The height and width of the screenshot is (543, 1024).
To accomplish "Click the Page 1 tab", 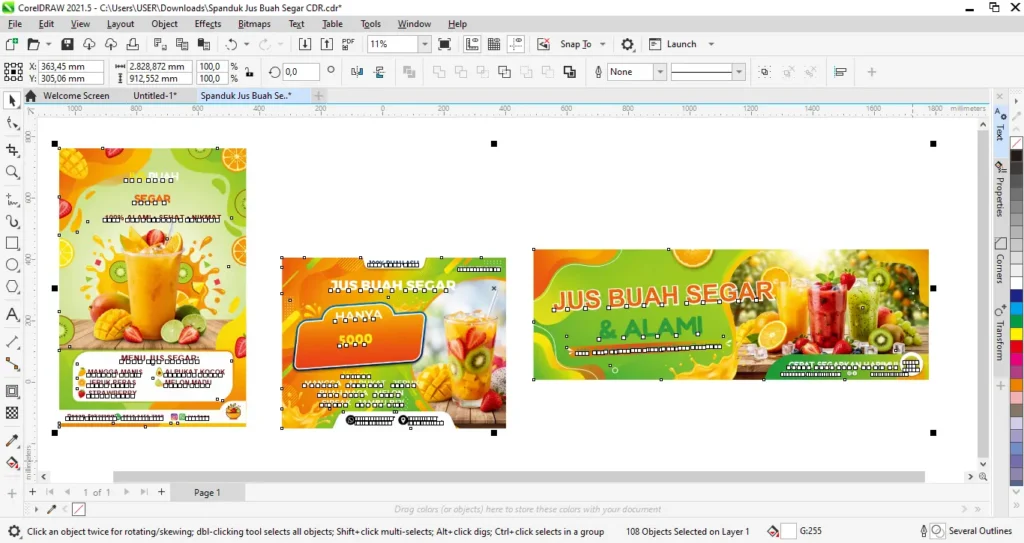I will click(207, 493).
